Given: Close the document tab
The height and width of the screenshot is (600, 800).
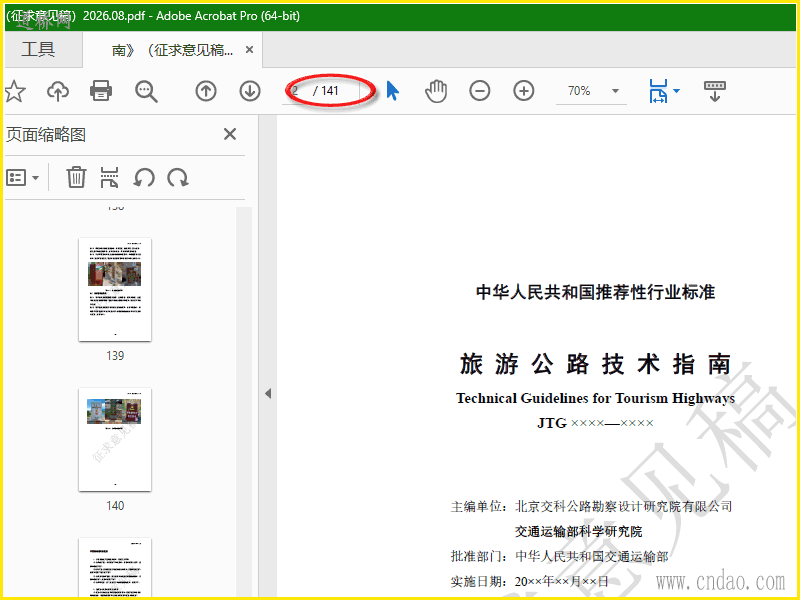Looking at the screenshot, I should [249, 49].
